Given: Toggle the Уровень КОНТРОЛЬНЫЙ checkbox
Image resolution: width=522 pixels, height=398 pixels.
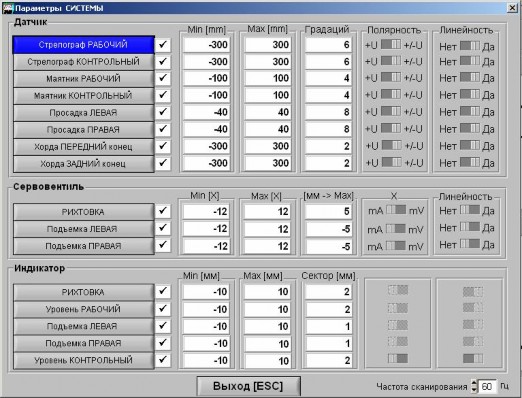Looking at the screenshot, I should pos(163,360).
